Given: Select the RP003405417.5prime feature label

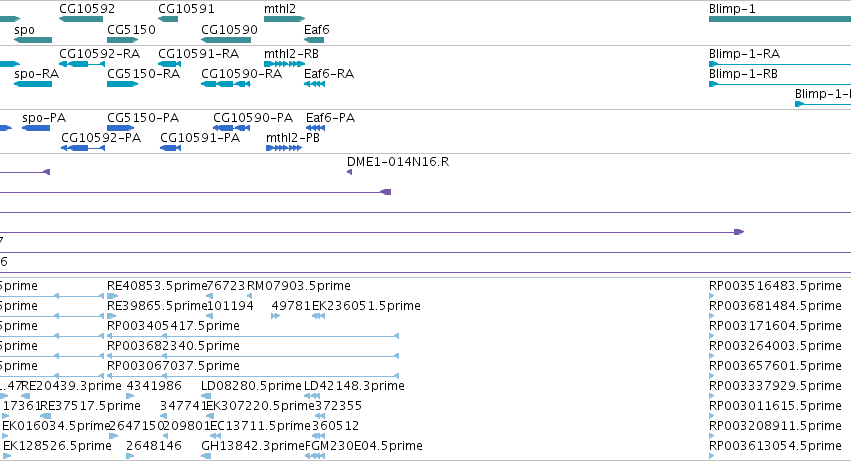Looking at the screenshot, I should click(x=173, y=326).
